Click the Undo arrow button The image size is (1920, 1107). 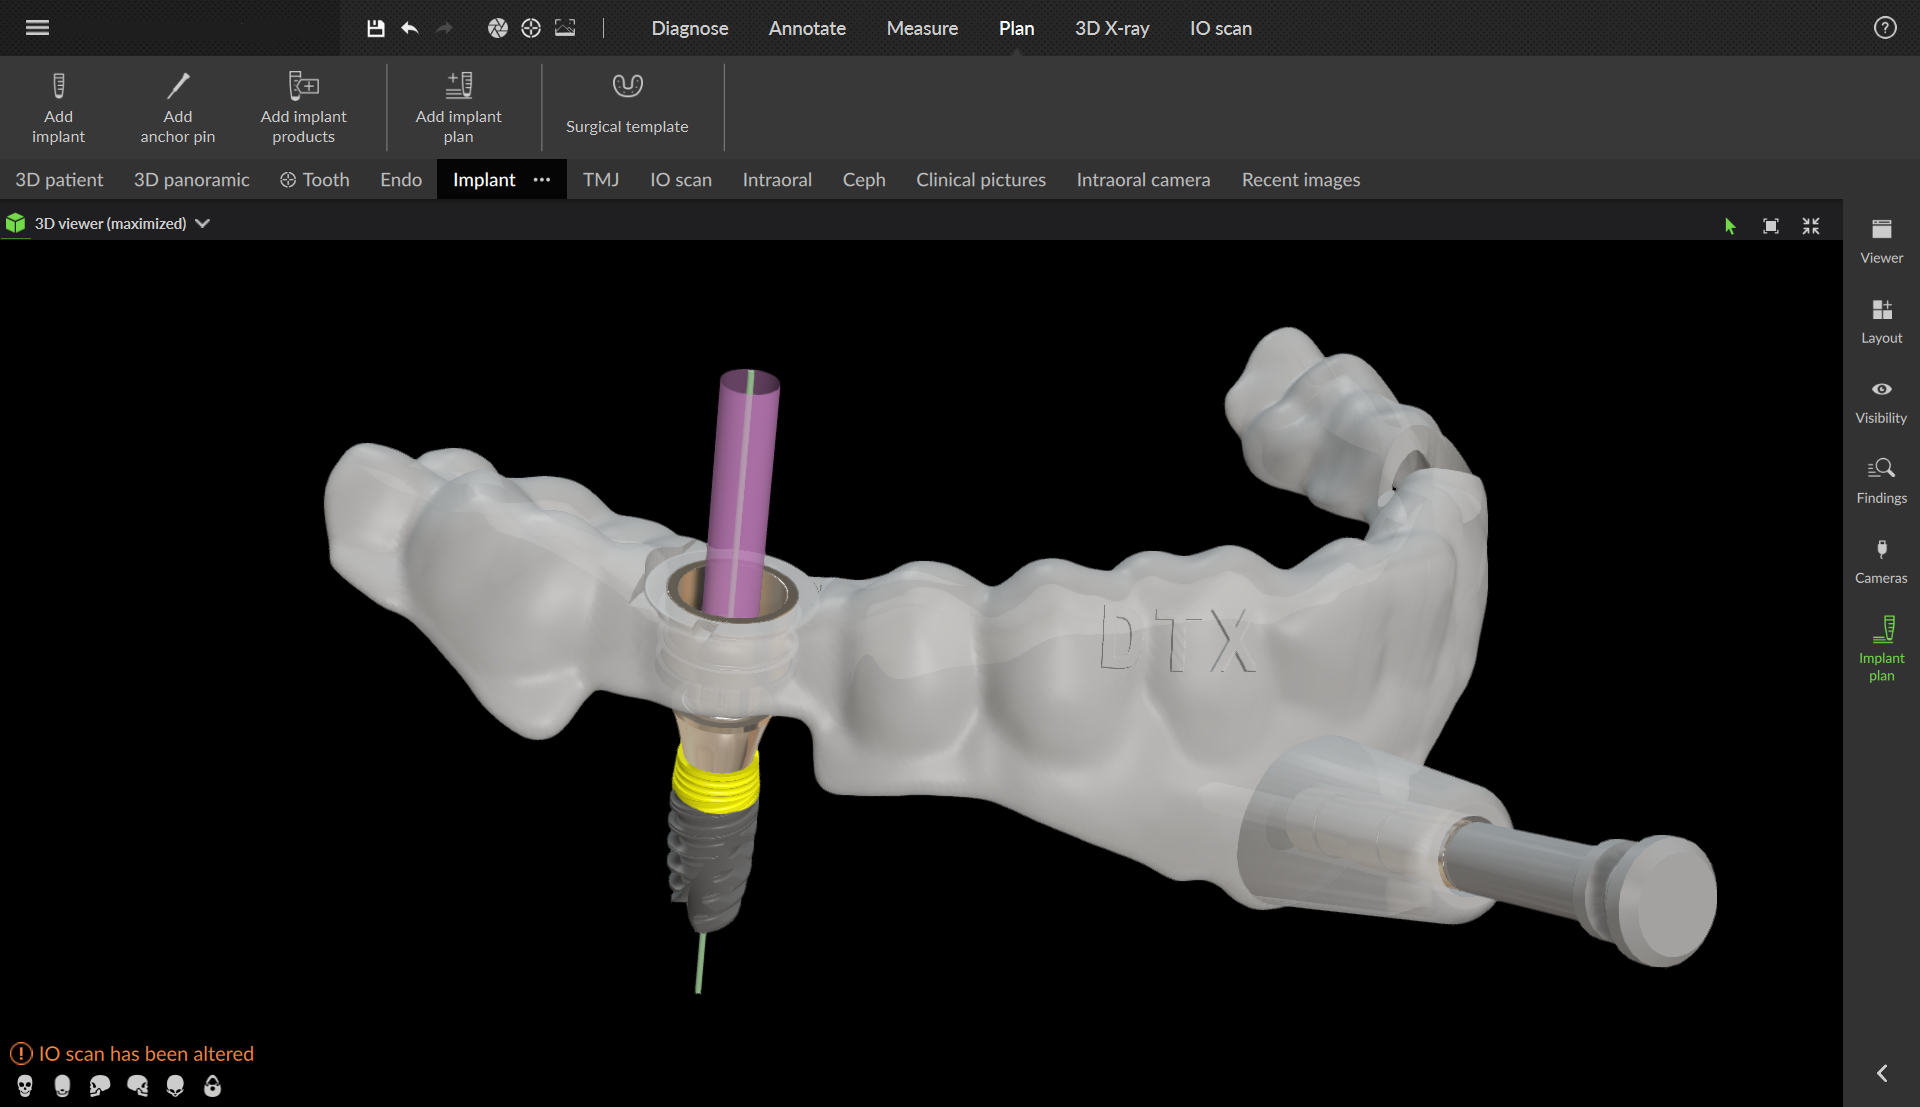[x=410, y=28]
